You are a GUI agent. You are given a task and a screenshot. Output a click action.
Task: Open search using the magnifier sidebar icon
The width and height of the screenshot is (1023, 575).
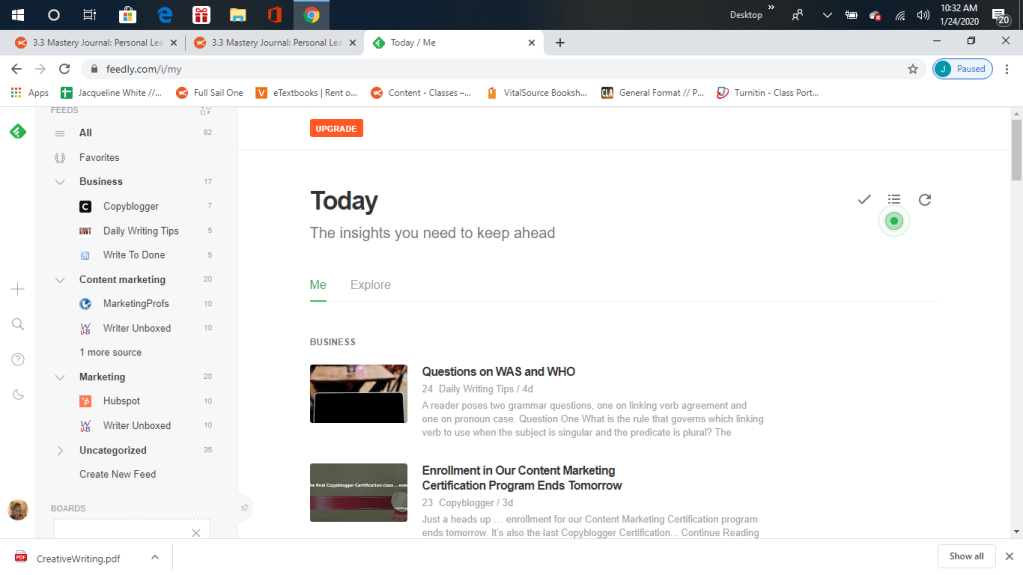coord(17,324)
